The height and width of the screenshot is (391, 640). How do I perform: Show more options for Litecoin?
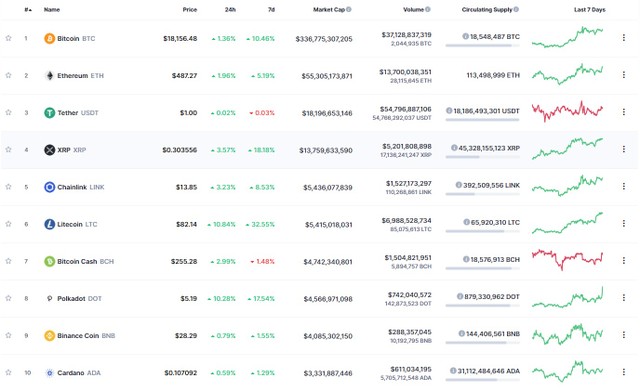(x=624, y=223)
